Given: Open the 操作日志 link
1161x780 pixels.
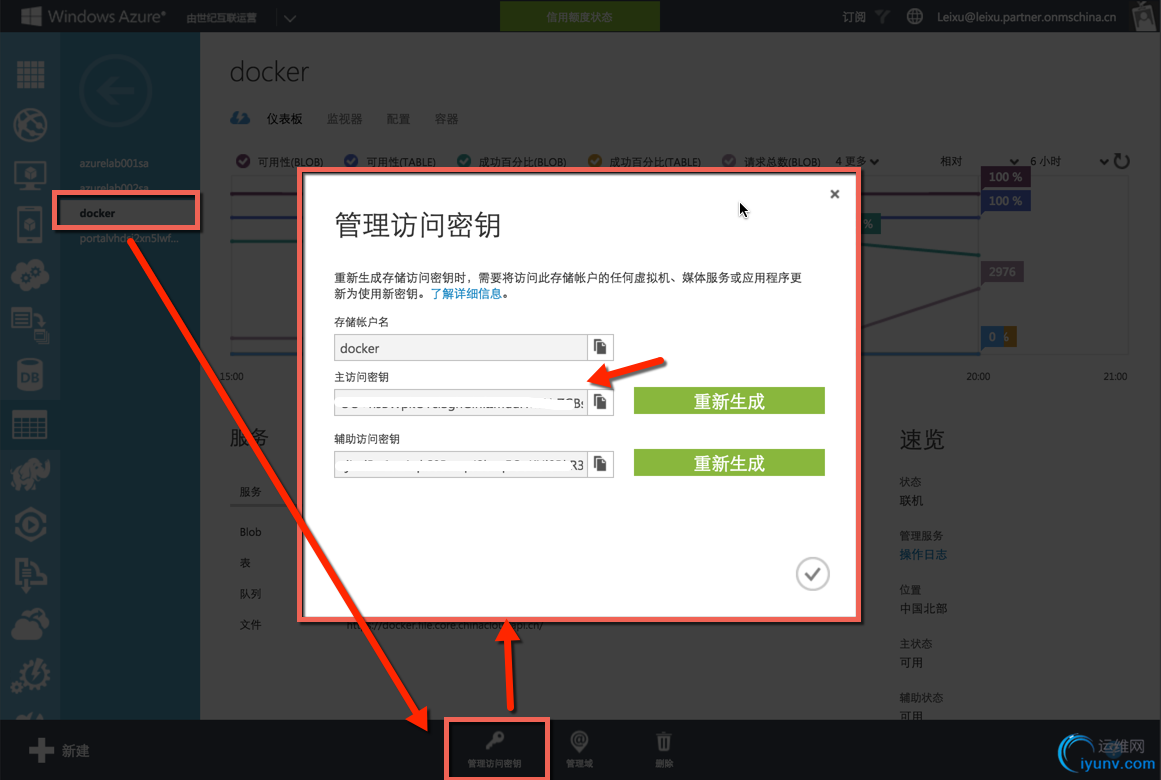Looking at the screenshot, I should coord(923,555).
